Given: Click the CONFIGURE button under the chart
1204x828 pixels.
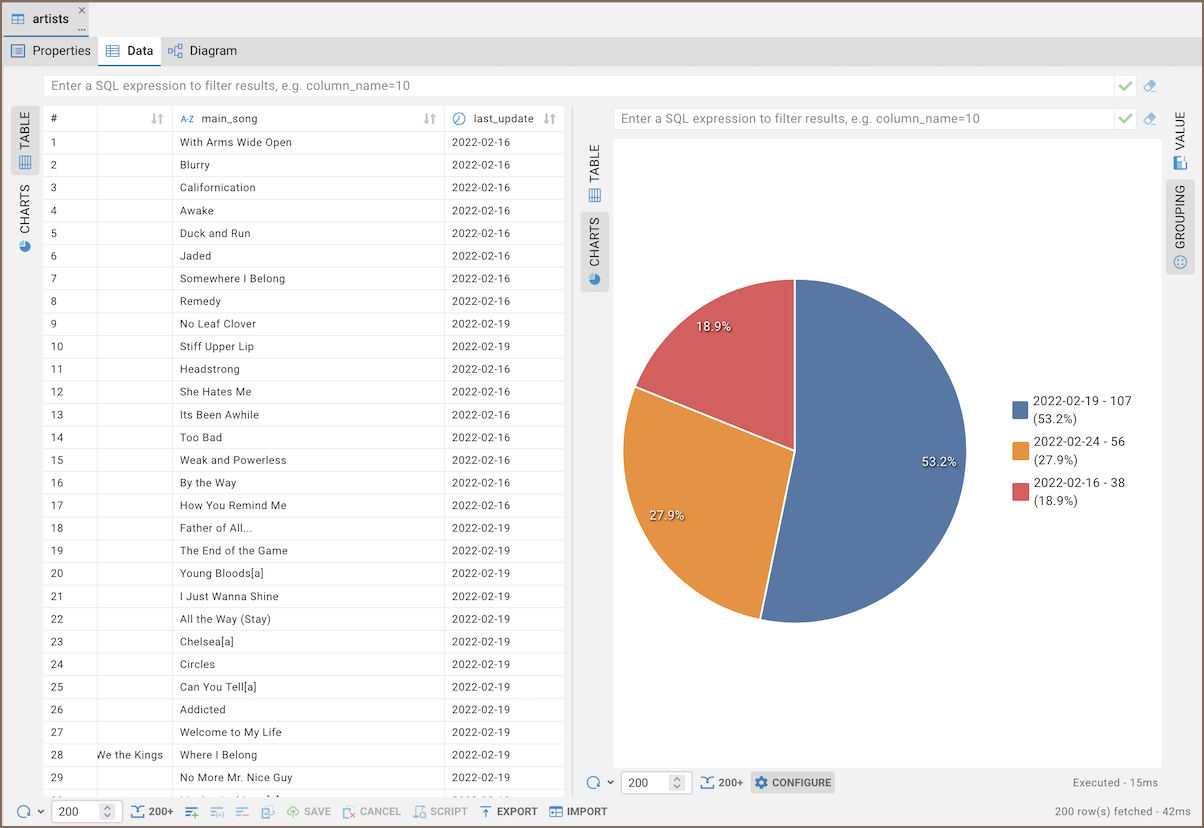Looking at the screenshot, I should (x=792, y=783).
